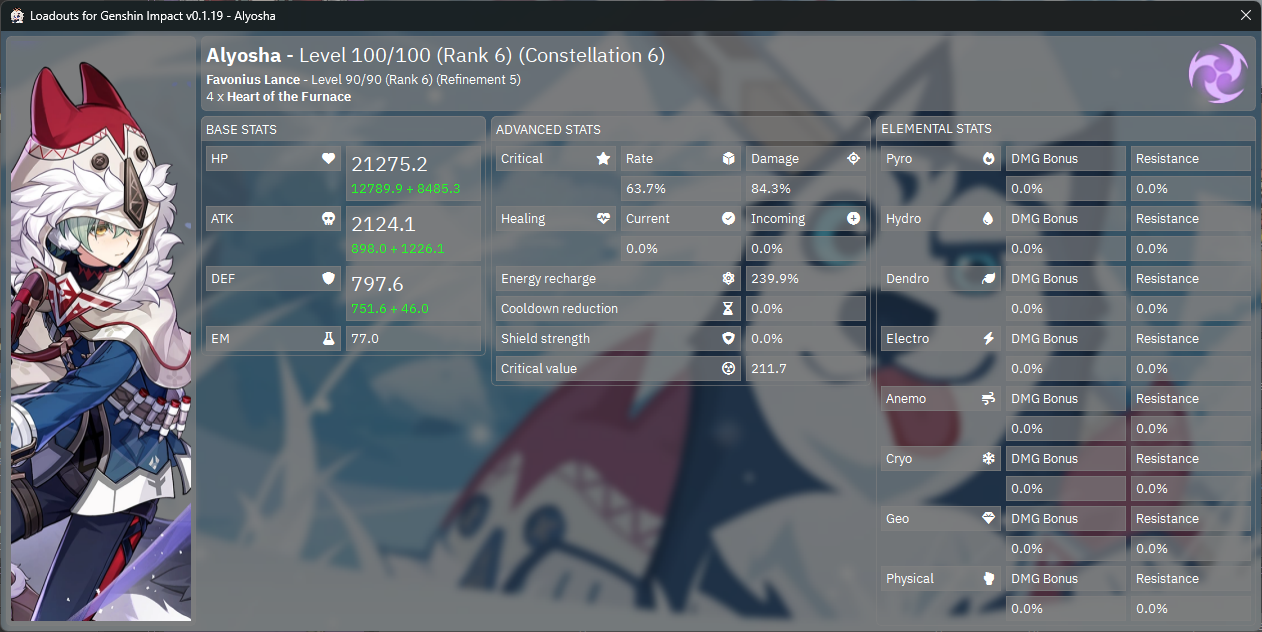1262x632 pixels.
Task: Click the Electro row DMG Bonus label
Action: [x=1066, y=339]
